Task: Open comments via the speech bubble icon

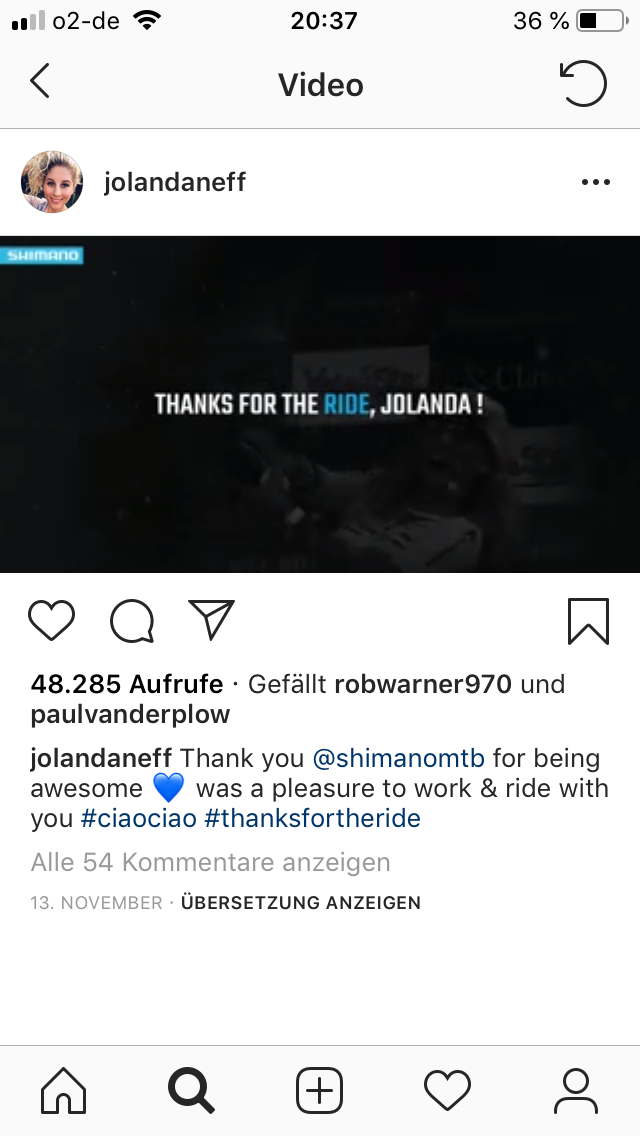Action: 132,622
